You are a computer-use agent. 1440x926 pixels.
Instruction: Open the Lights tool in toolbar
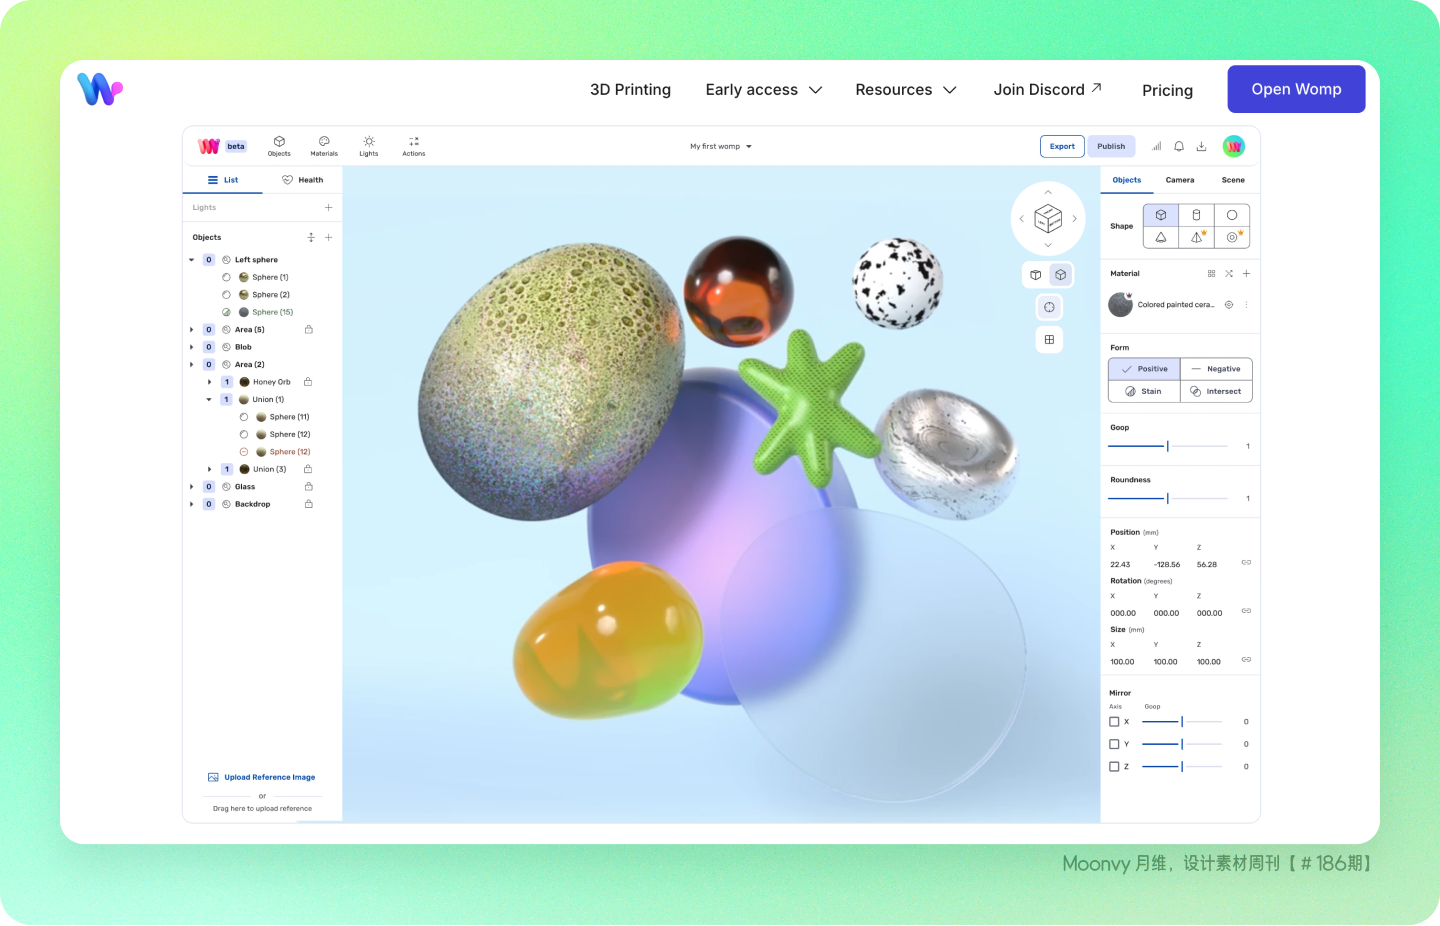[x=369, y=146]
